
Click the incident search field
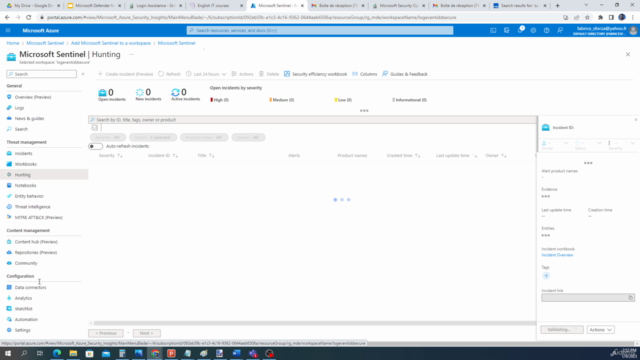[x=312, y=120]
